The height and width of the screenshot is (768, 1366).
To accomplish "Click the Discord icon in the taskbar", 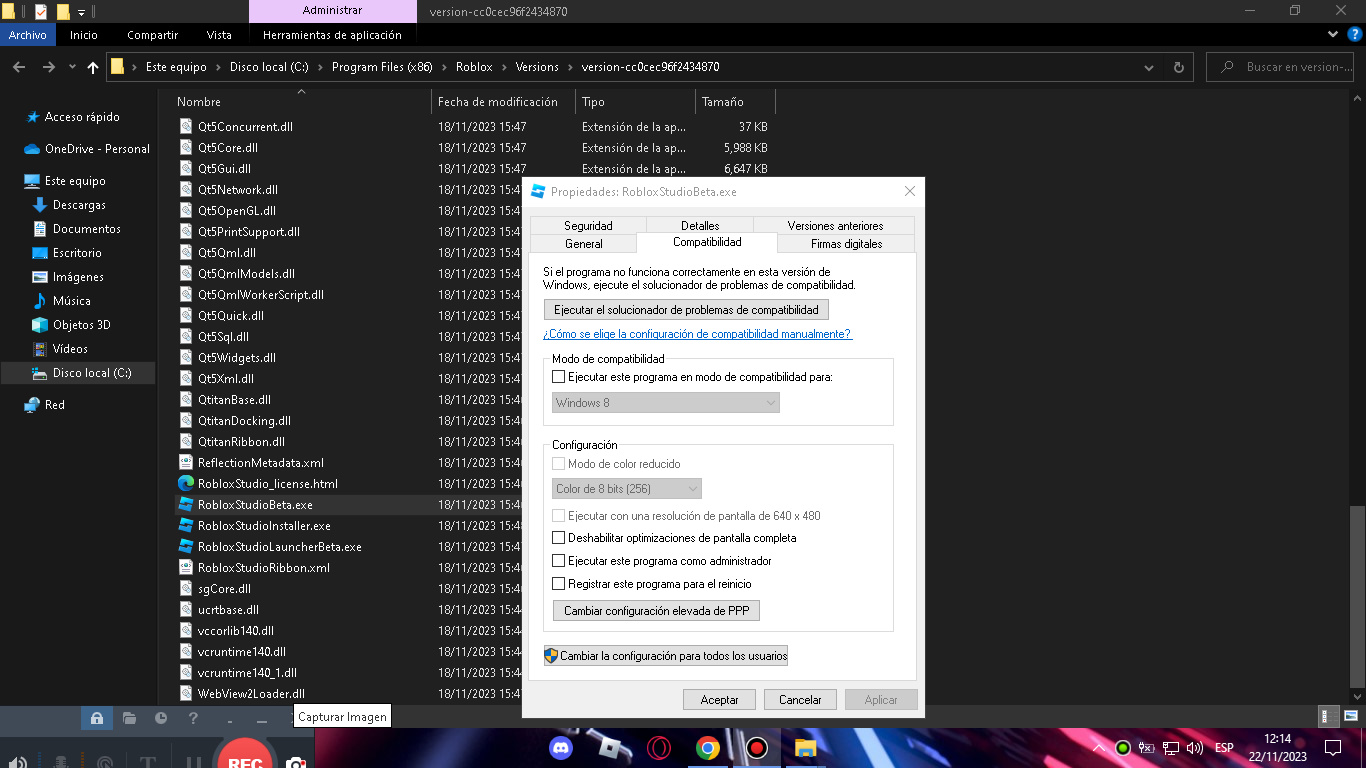I will pos(561,747).
